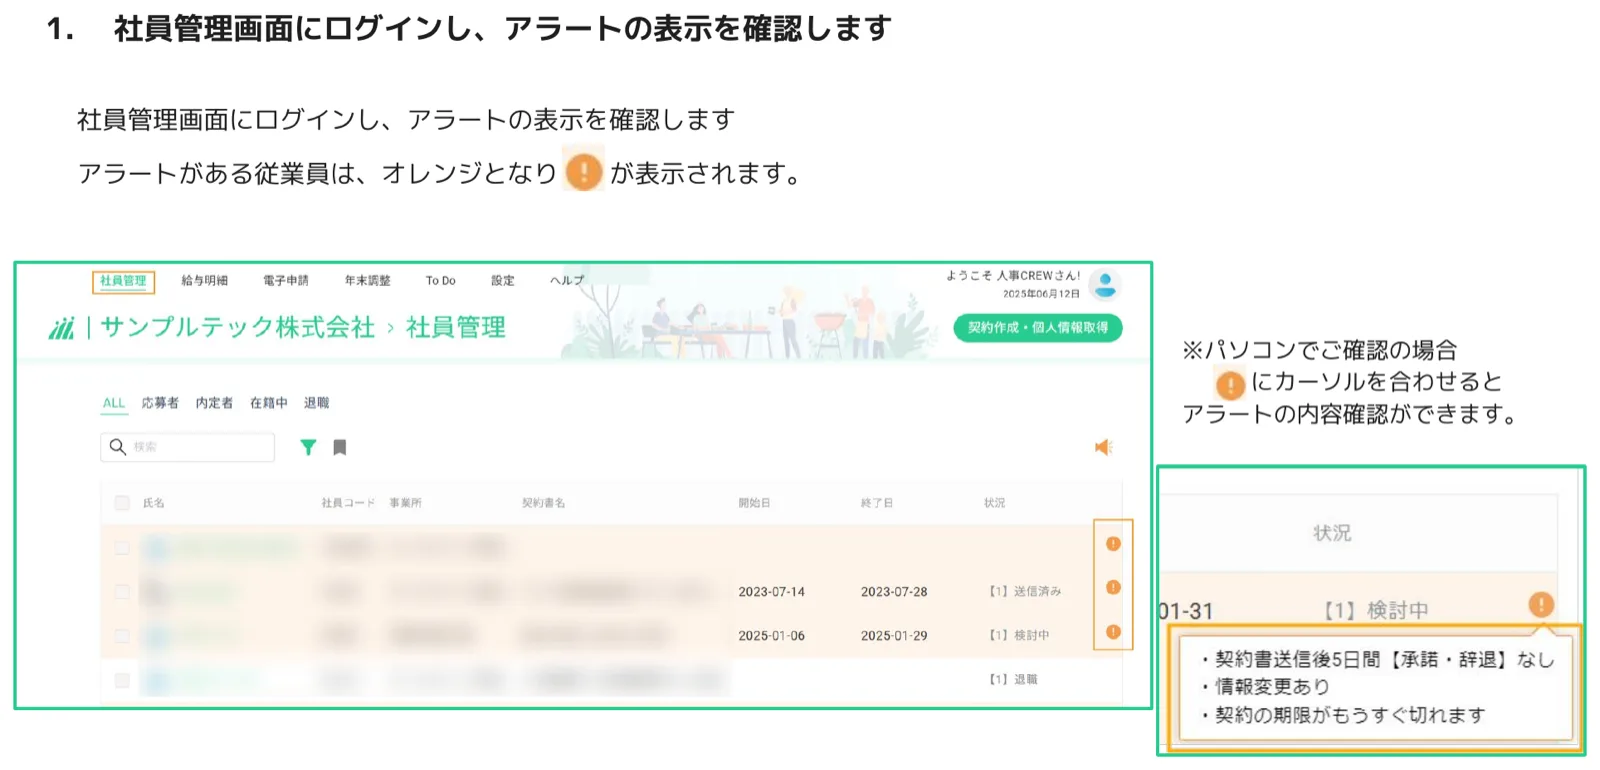Viewport: 1600px width, 770px height.
Task: Open the 社員管理 menu tab
Action: tap(123, 281)
